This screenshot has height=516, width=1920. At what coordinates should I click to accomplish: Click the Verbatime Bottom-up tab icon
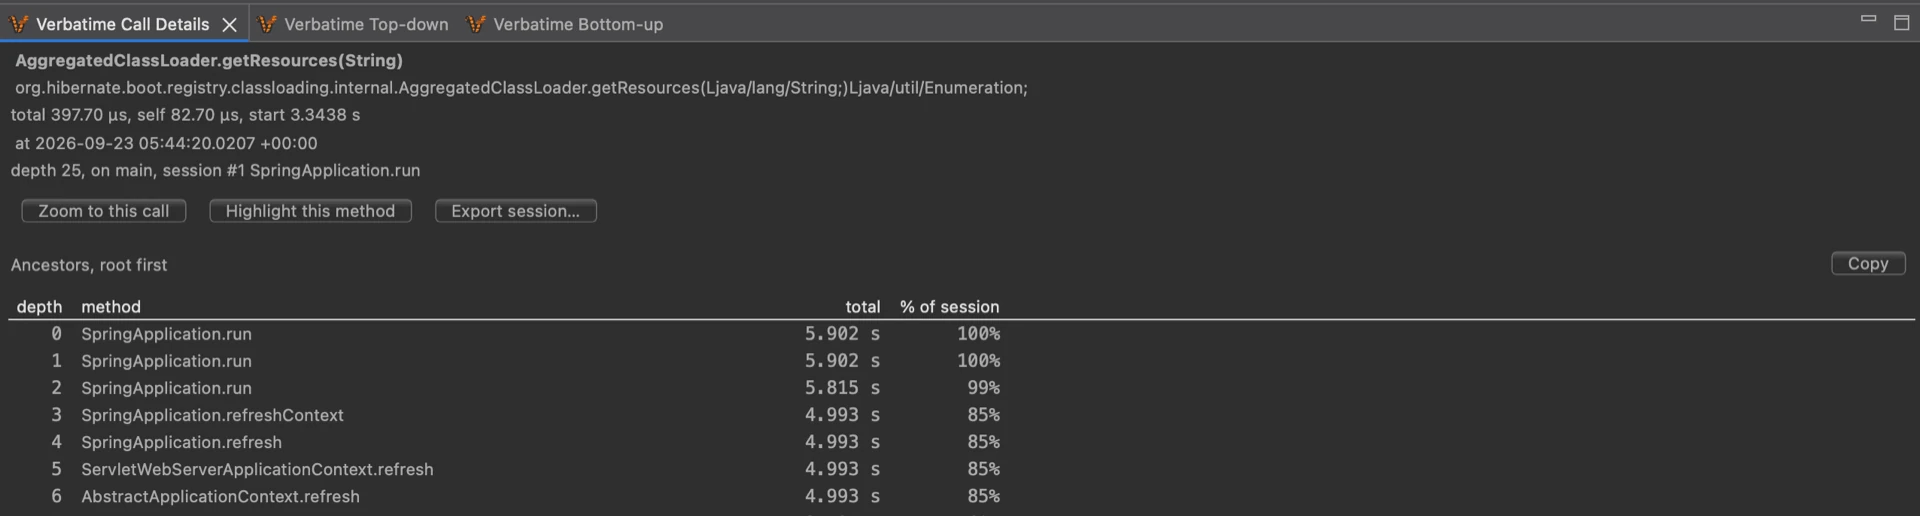(476, 24)
